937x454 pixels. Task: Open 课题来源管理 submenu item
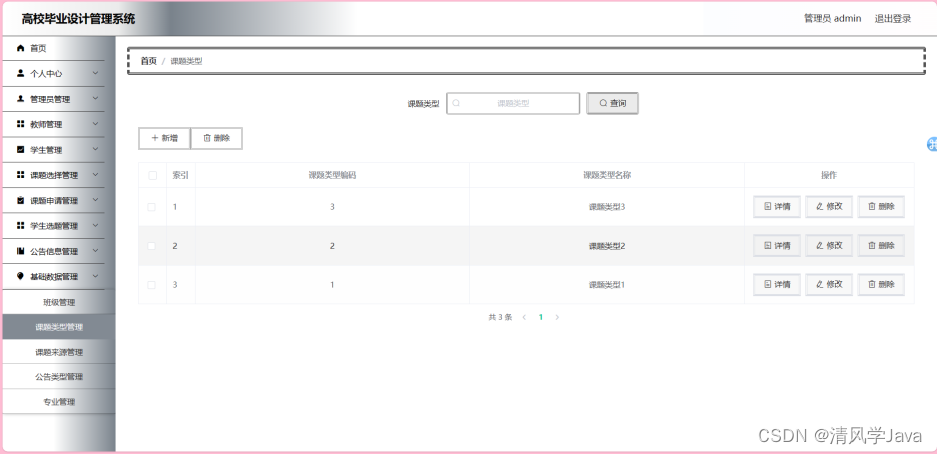[59, 352]
